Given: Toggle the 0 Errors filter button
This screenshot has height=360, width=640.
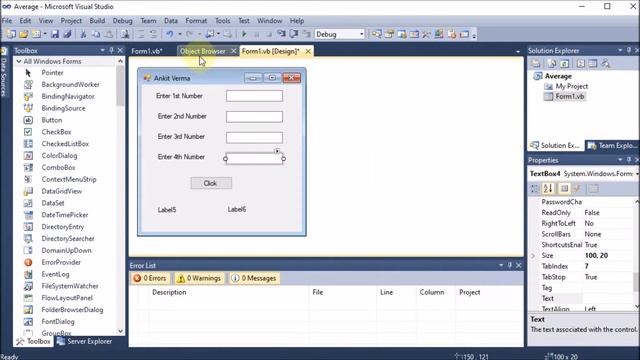Looking at the screenshot, I should coord(150,278).
